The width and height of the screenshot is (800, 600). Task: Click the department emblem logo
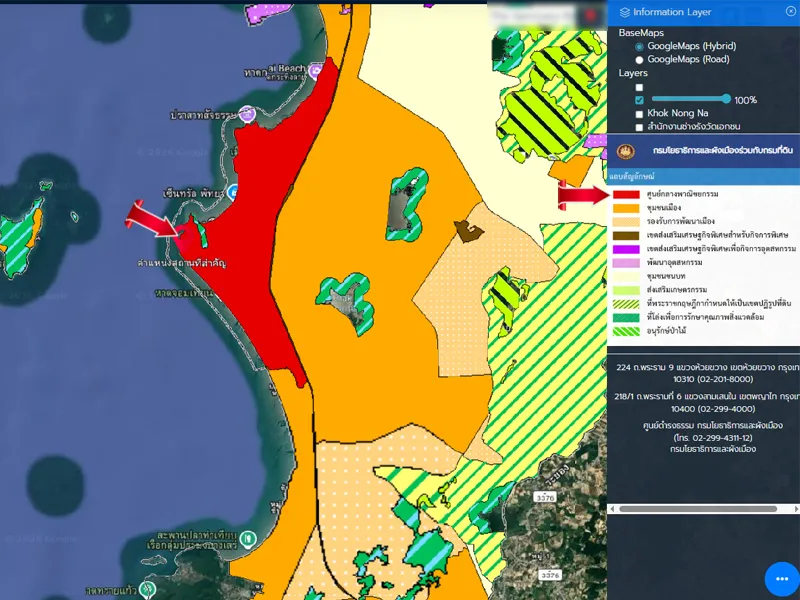coord(626,151)
